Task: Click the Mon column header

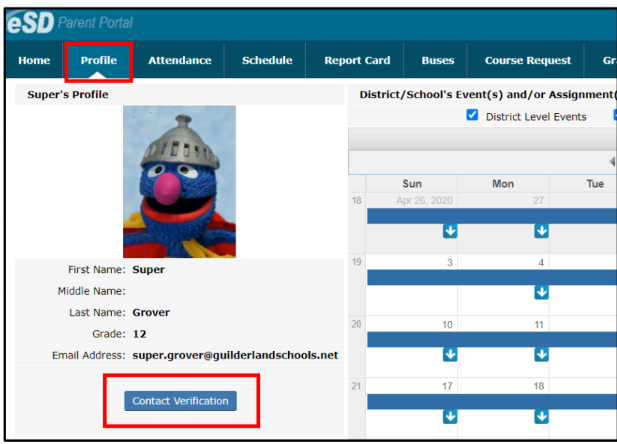Action: click(x=503, y=184)
